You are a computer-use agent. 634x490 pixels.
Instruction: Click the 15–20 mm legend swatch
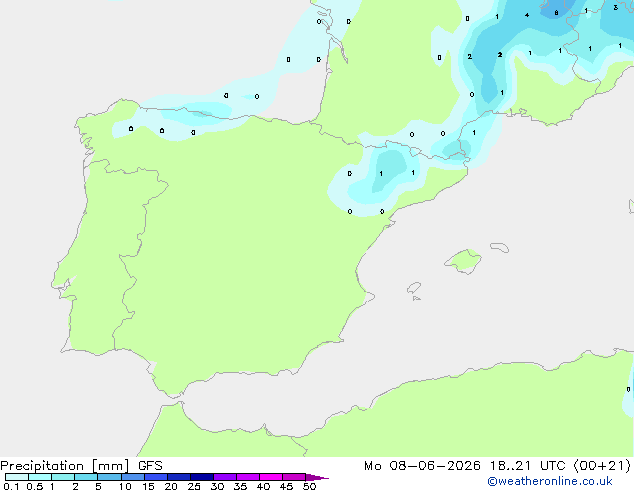point(156,477)
